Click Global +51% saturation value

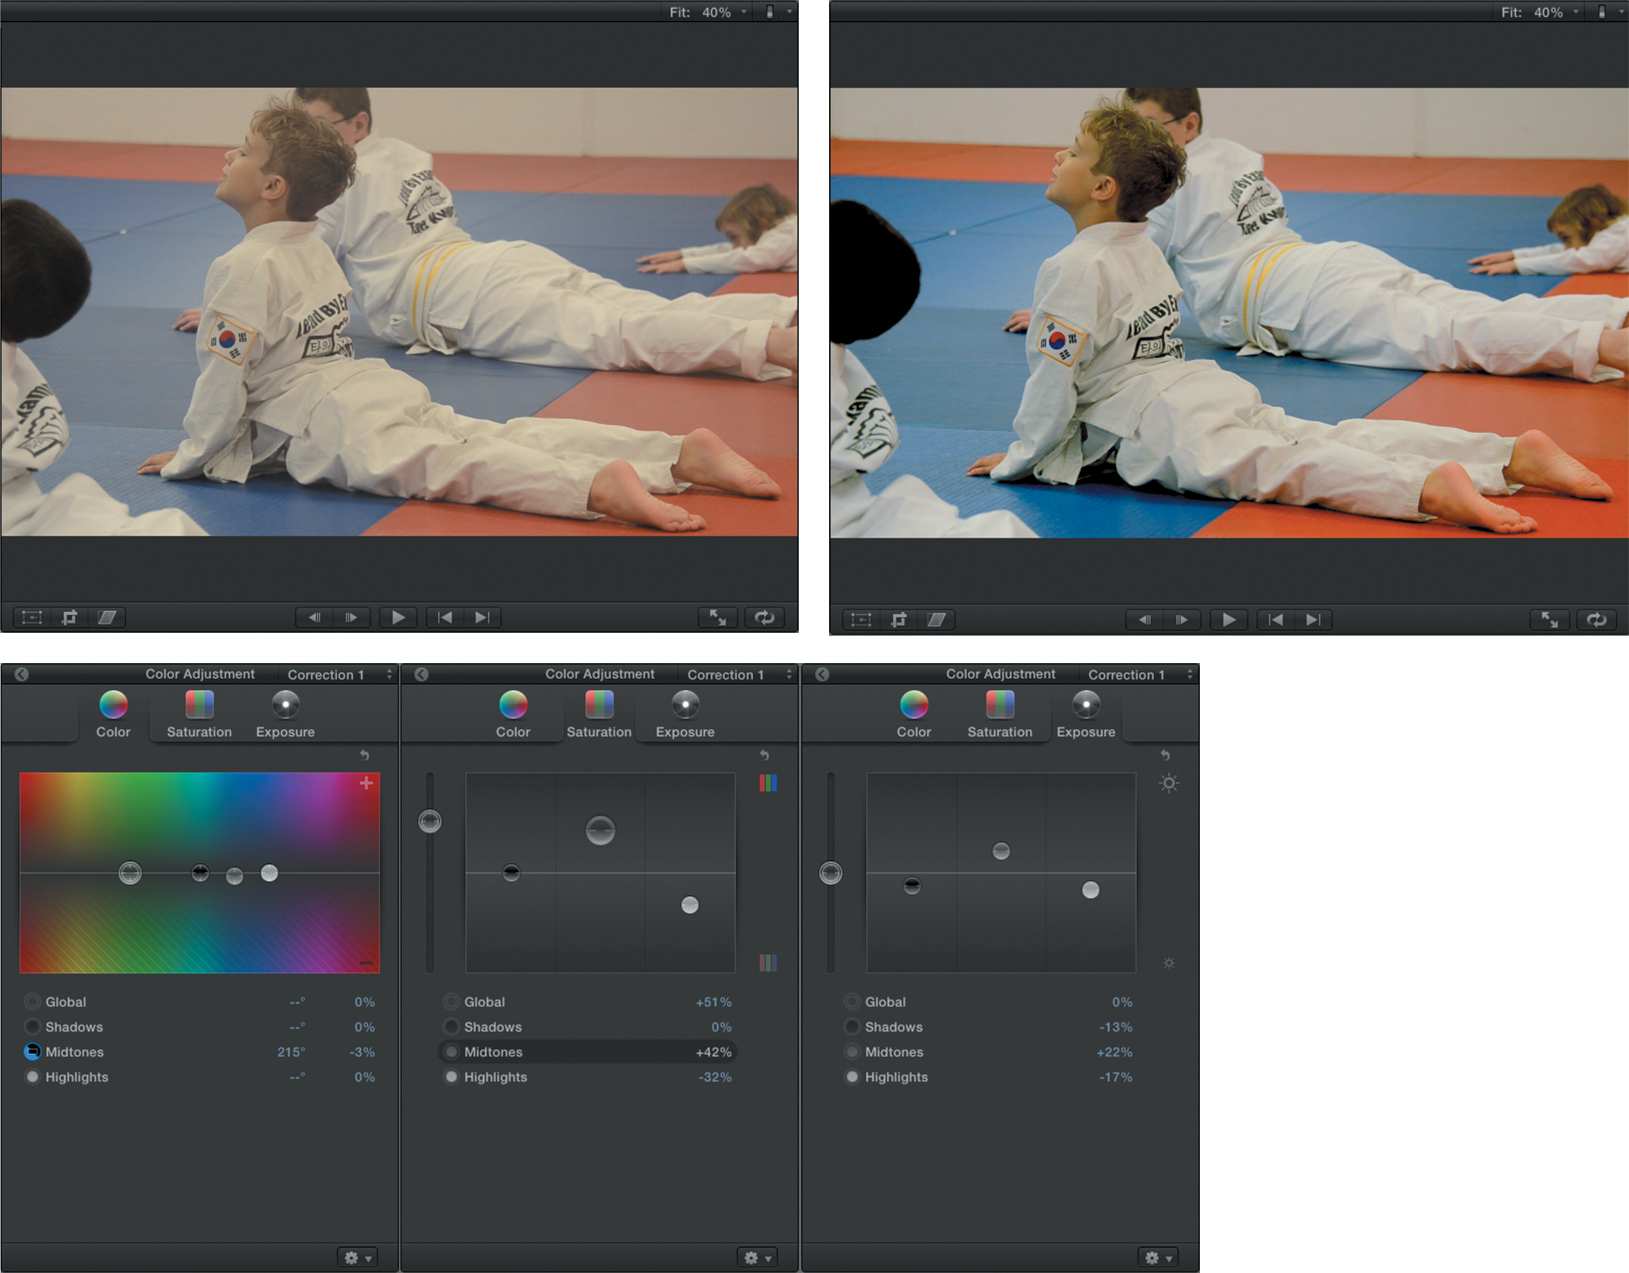point(714,1002)
